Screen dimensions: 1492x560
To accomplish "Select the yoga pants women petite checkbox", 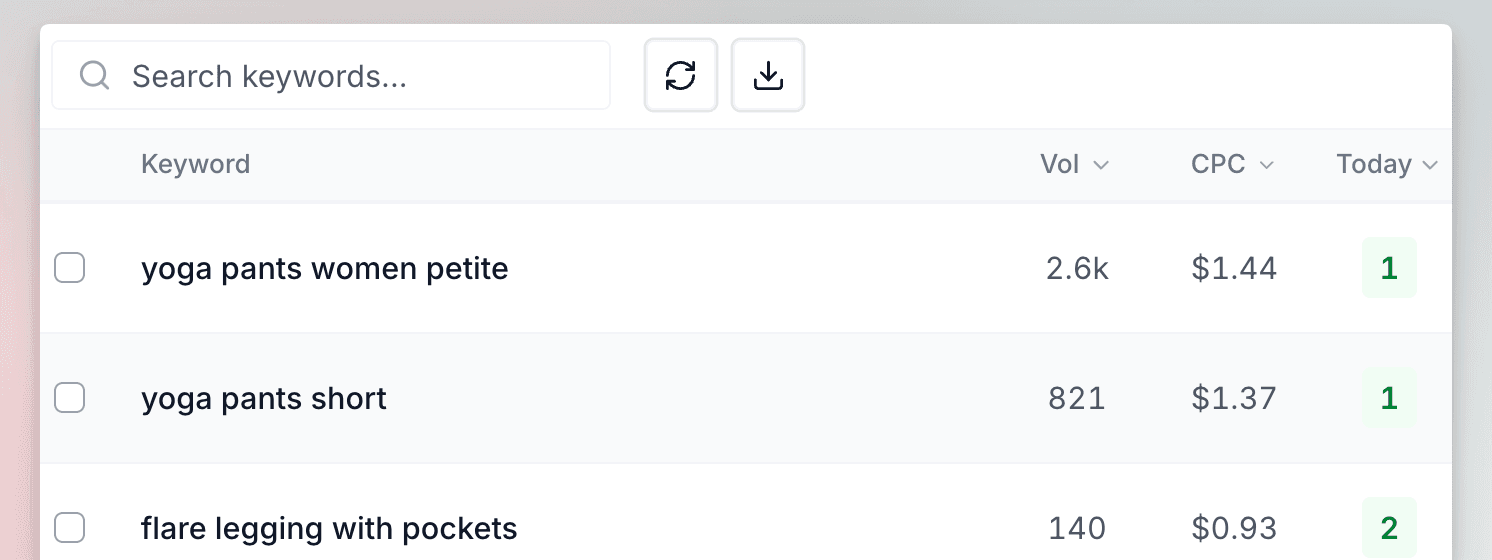I will [x=69, y=268].
